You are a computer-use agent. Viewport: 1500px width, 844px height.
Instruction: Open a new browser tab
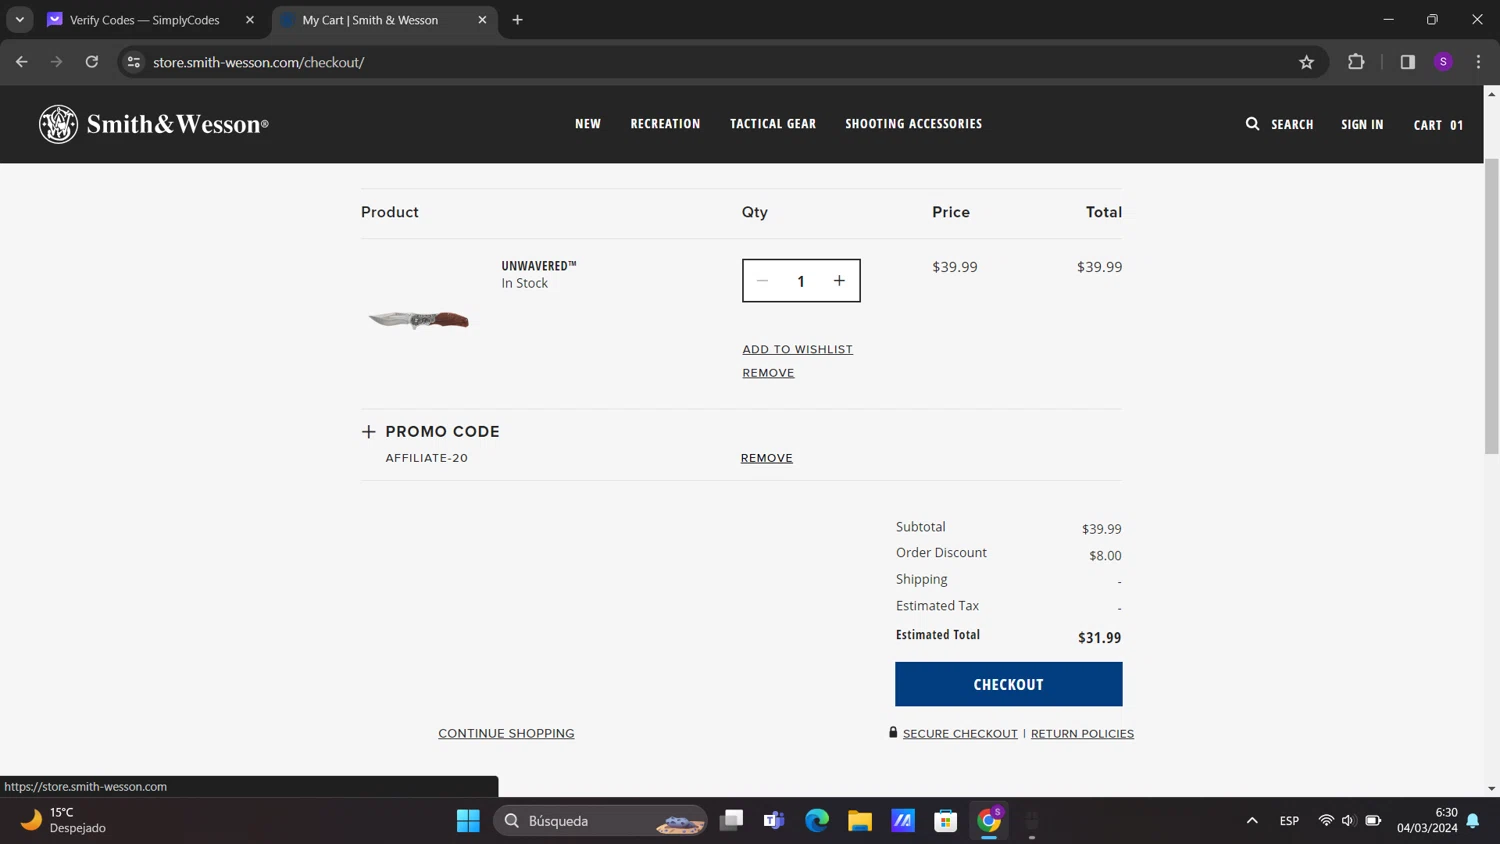(x=517, y=20)
